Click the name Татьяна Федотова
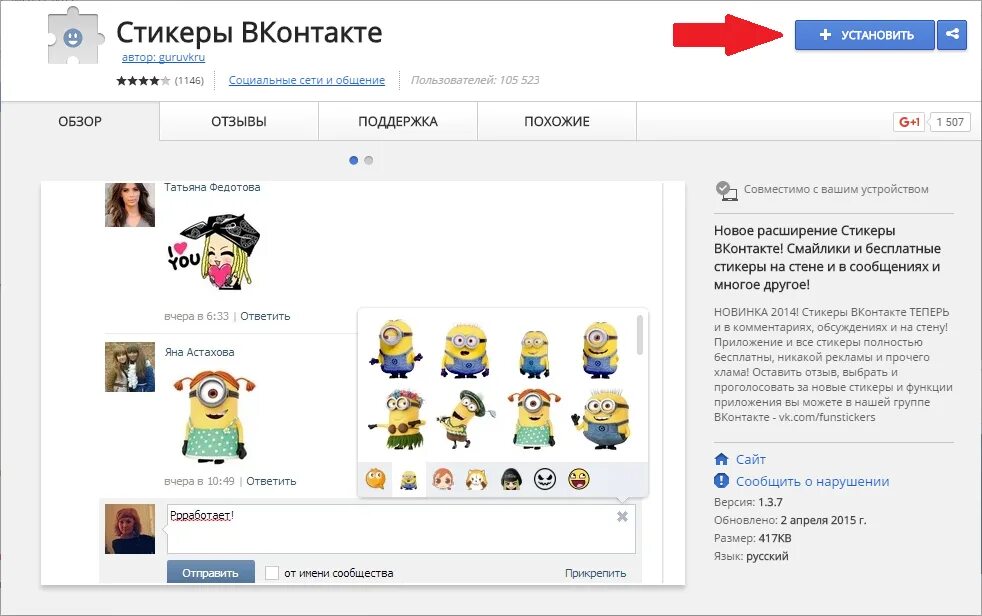Screen dimensions: 982x616 (212, 187)
